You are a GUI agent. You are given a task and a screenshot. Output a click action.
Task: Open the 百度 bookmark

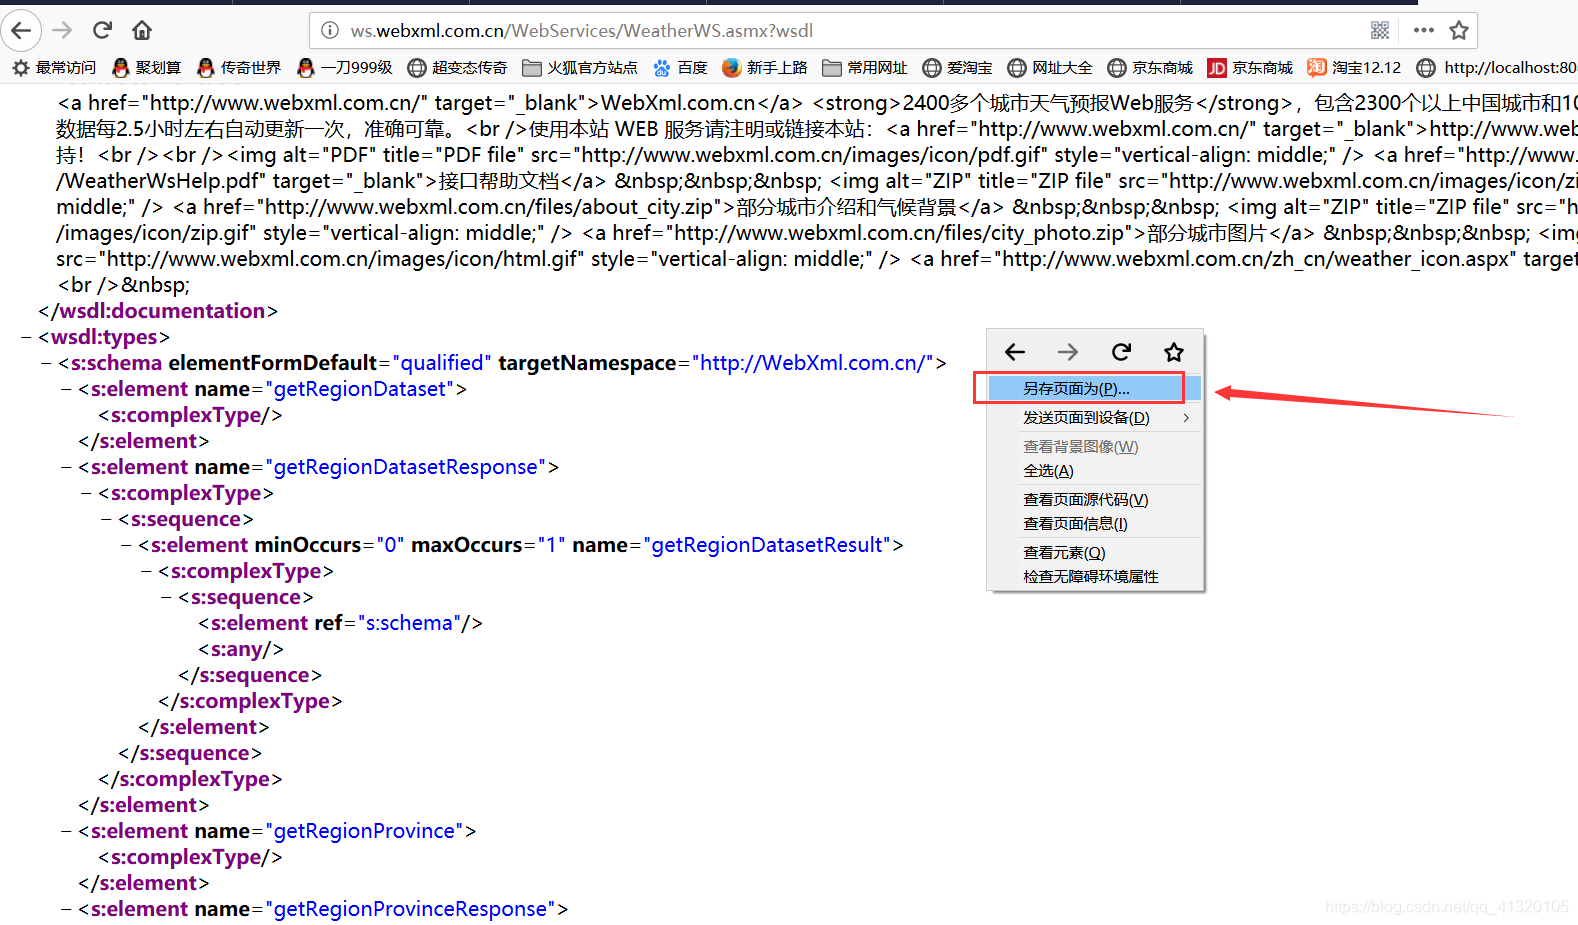[680, 68]
